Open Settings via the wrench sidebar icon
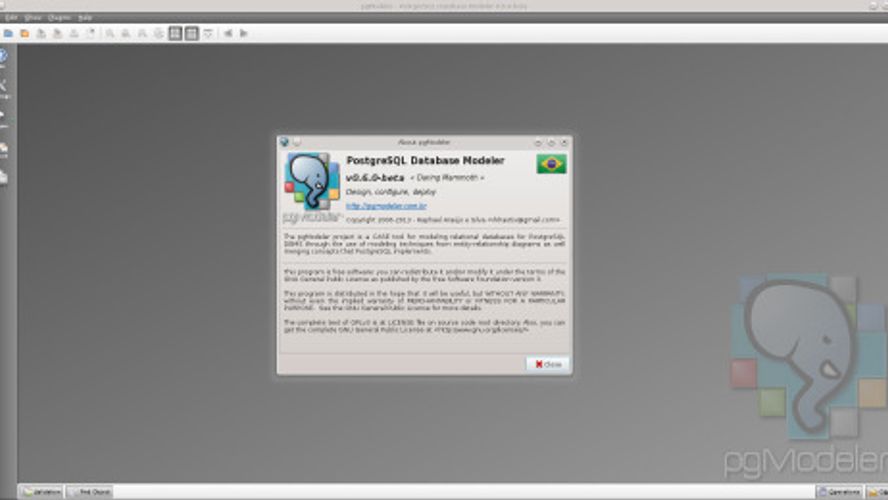 click(3, 87)
